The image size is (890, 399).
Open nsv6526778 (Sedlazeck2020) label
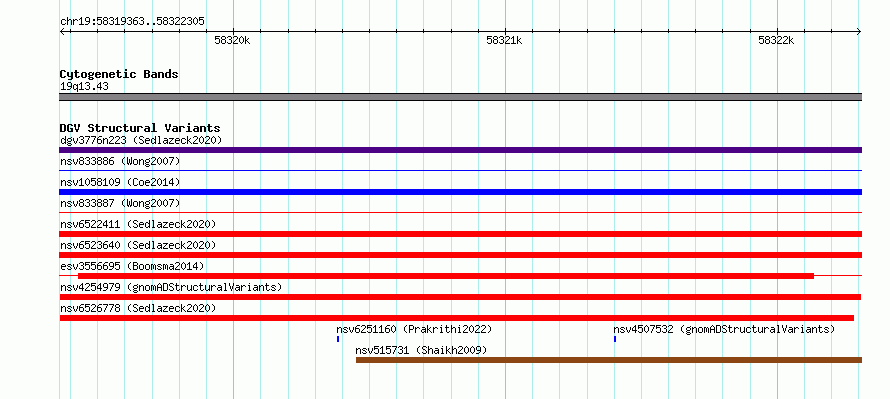138,308
